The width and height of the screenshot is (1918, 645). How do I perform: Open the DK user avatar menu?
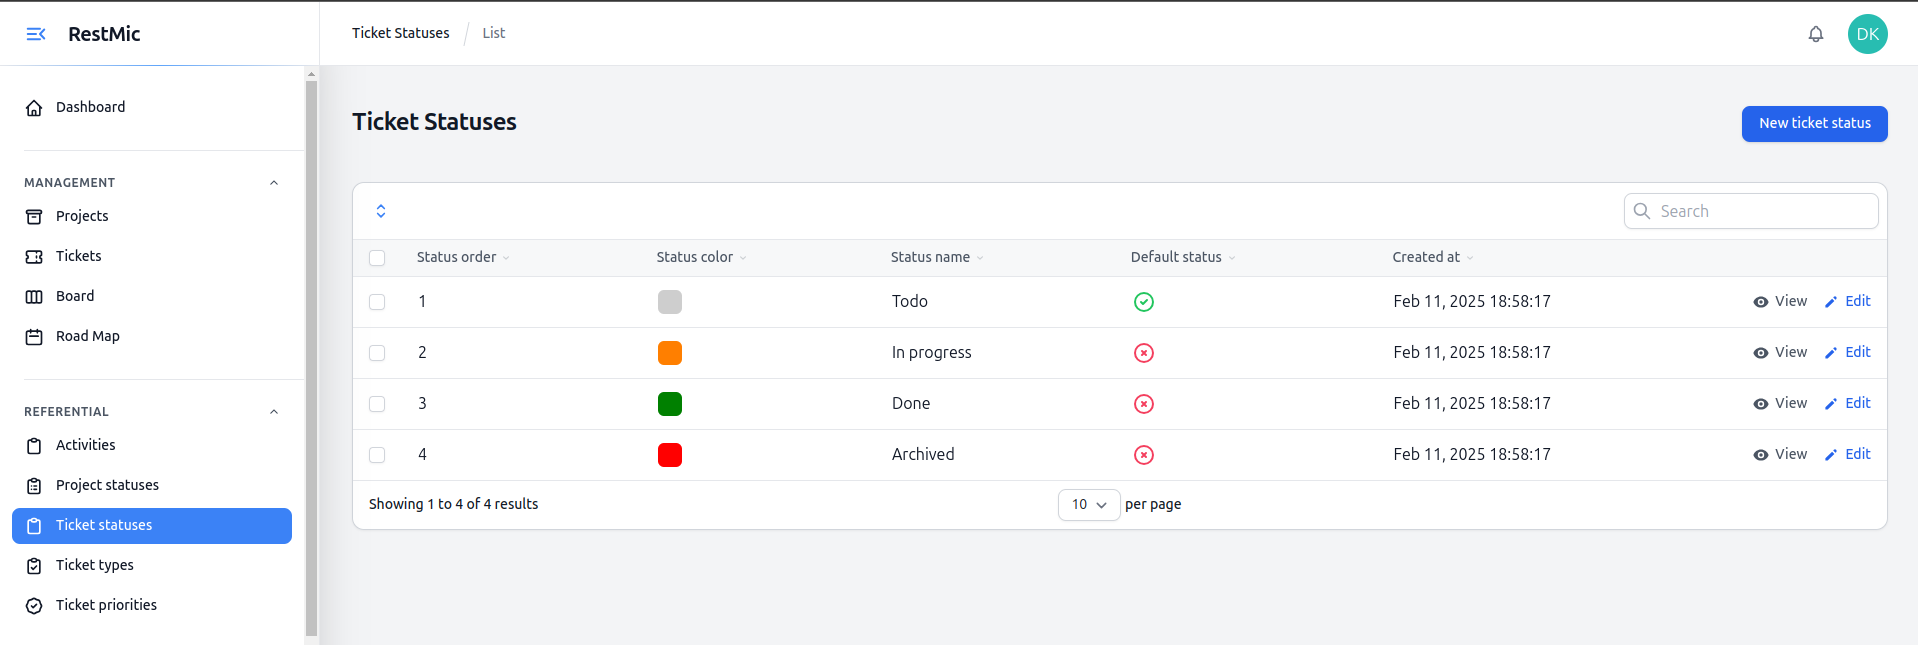[1866, 34]
